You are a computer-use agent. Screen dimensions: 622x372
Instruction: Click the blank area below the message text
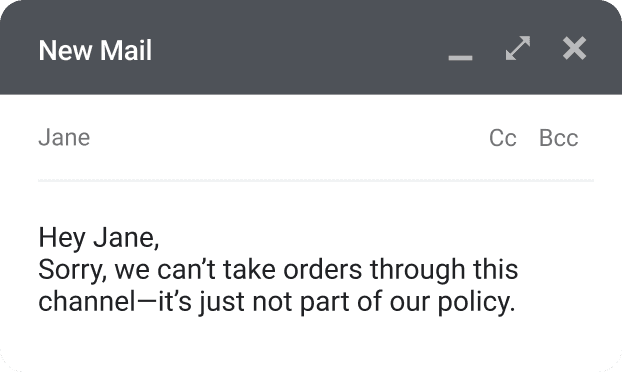(x=311, y=343)
